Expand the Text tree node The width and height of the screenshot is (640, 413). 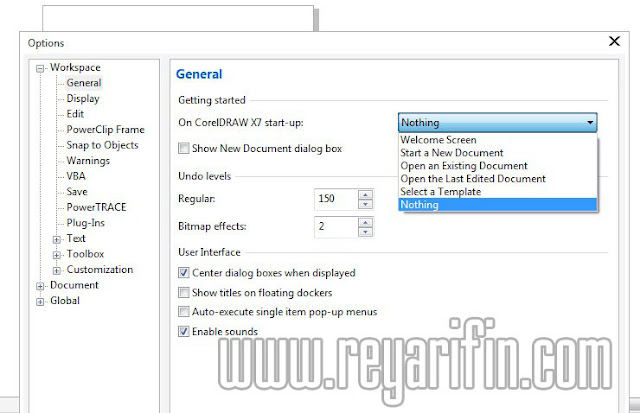57,240
